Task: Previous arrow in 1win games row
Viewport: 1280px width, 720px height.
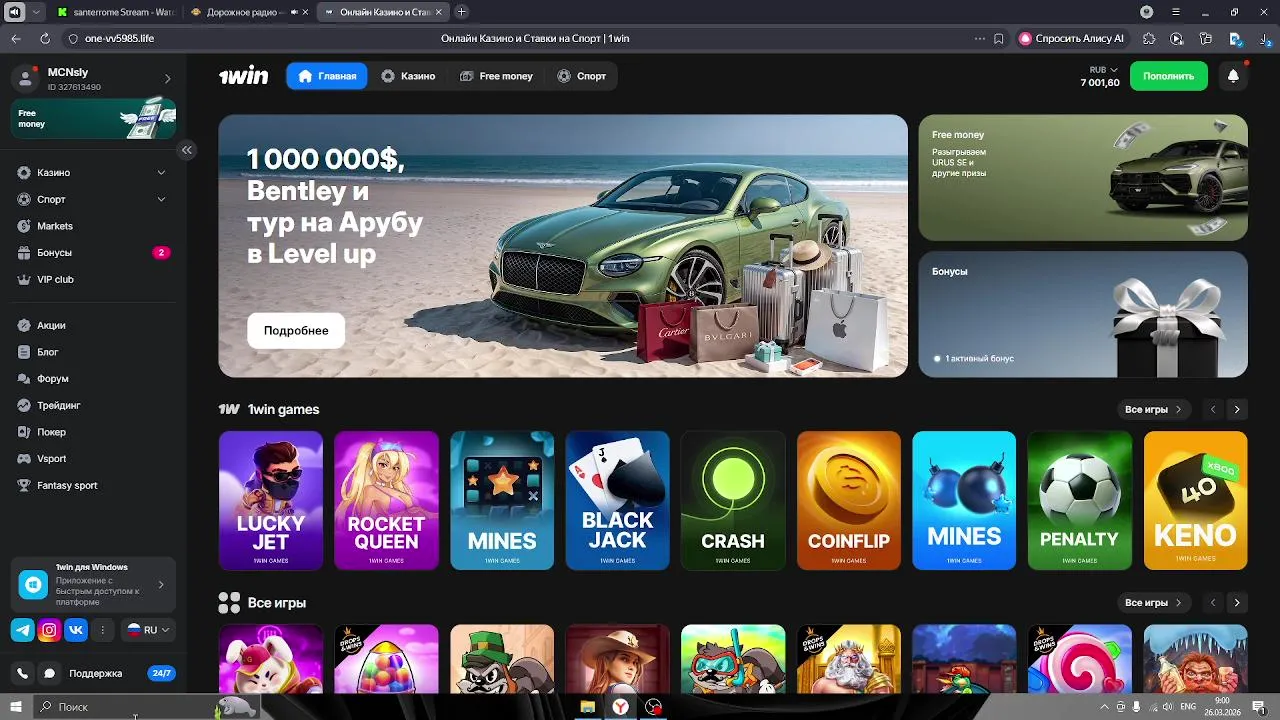Action: point(1213,409)
